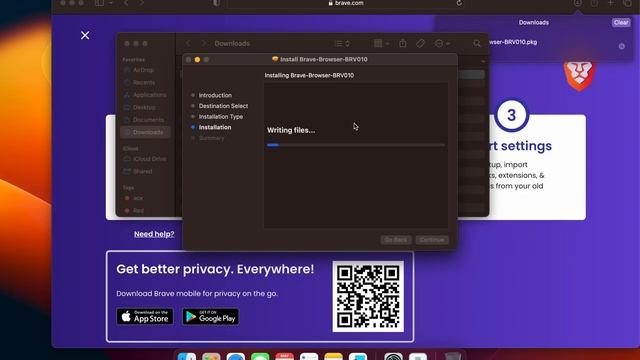This screenshot has width=640, height=360.
Task: Click the Writing files progress bar
Action: tap(356, 145)
